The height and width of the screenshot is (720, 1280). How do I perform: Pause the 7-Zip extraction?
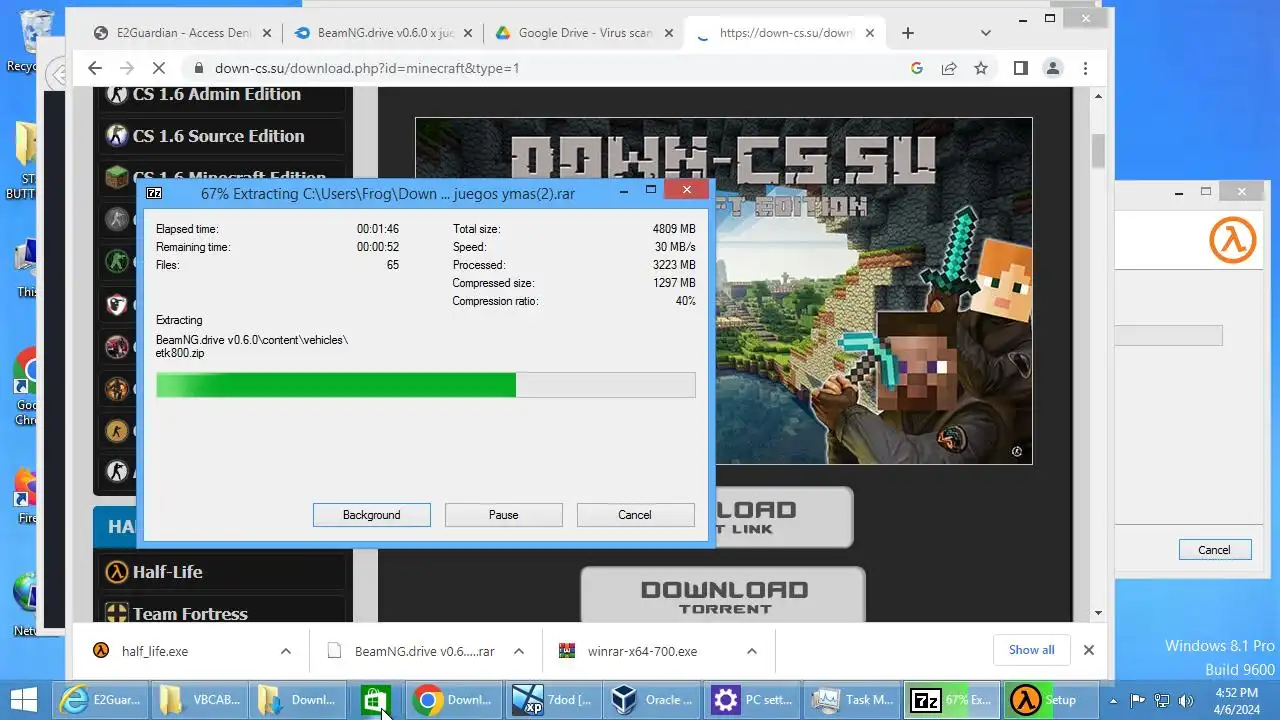(504, 515)
